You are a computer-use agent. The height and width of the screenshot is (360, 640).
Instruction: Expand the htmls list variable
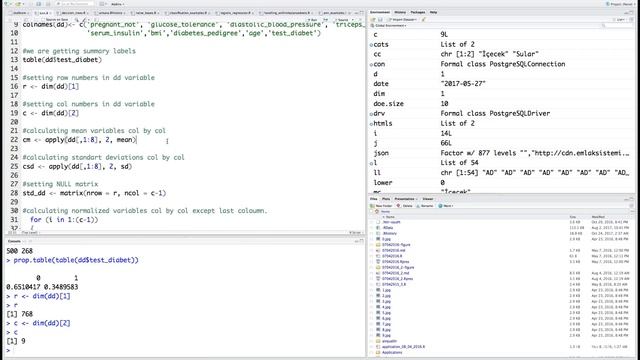pos(371,124)
